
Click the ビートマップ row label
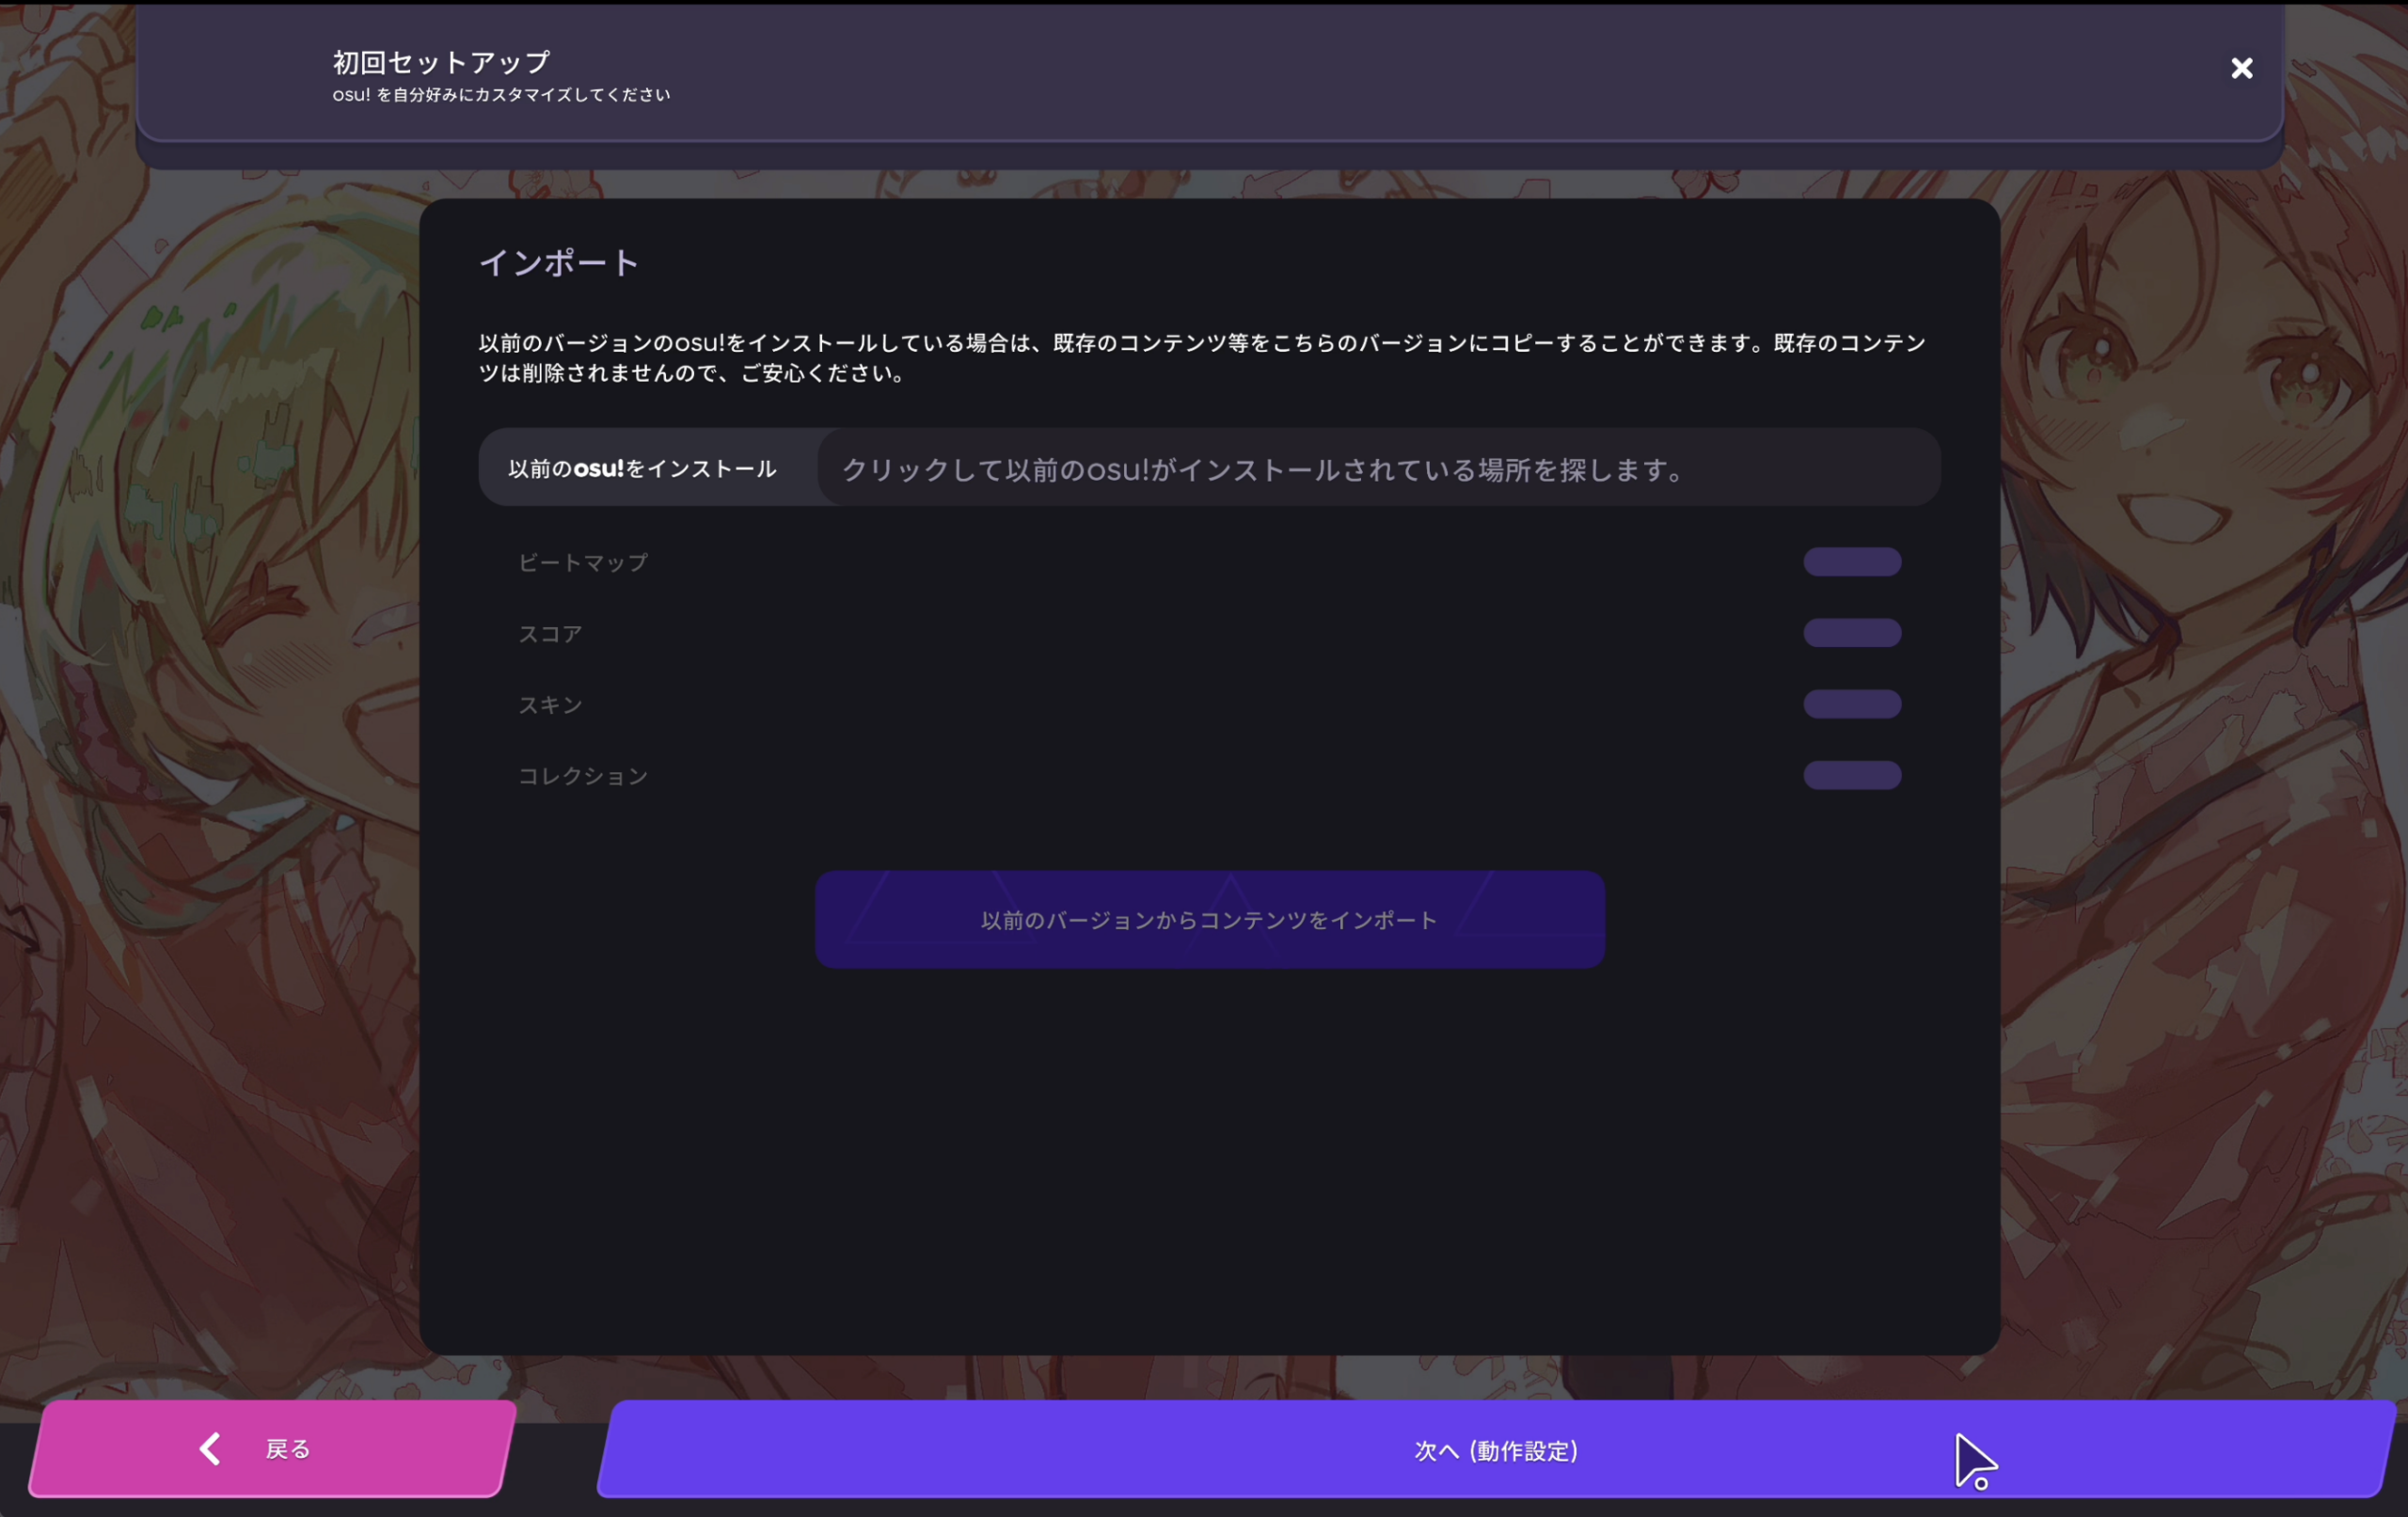[x=583, y=562]
